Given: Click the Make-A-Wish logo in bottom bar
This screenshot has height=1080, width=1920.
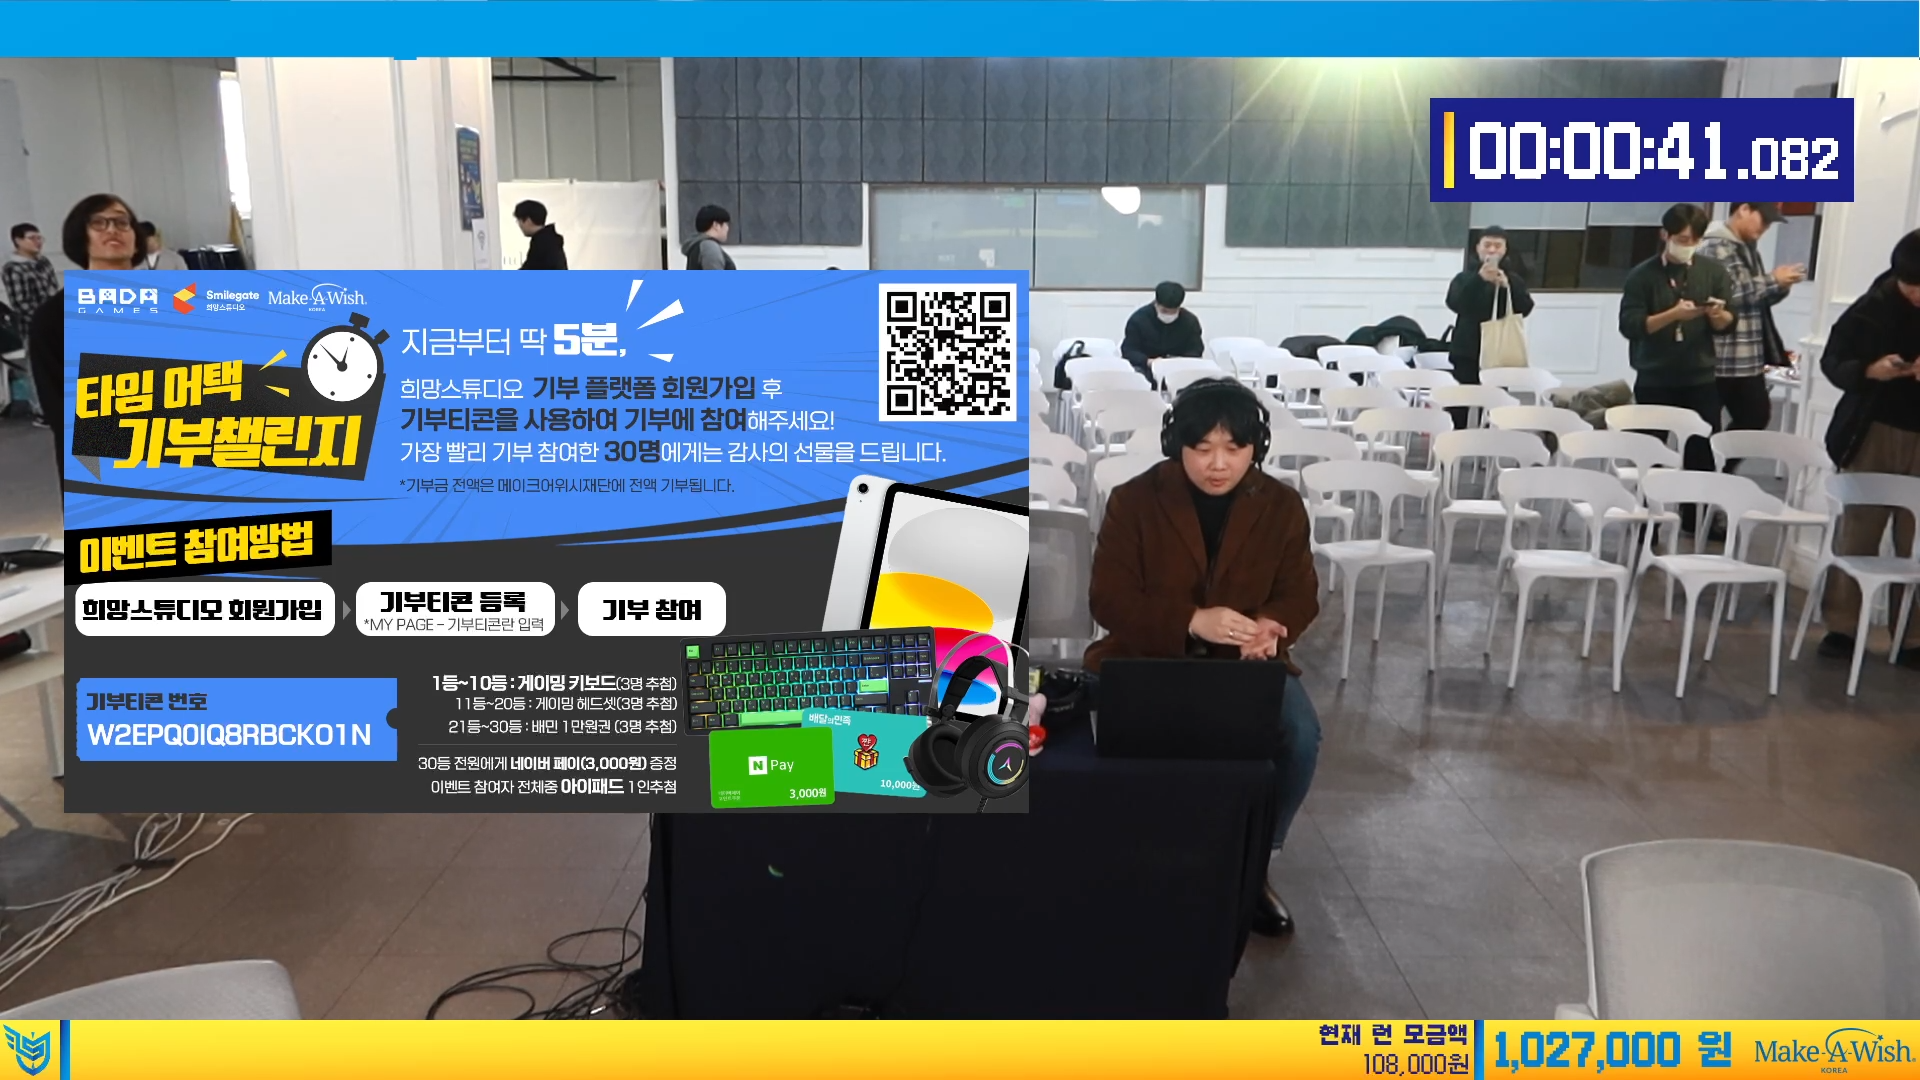Looking at the screenshot, I should pos(1834,1051).
